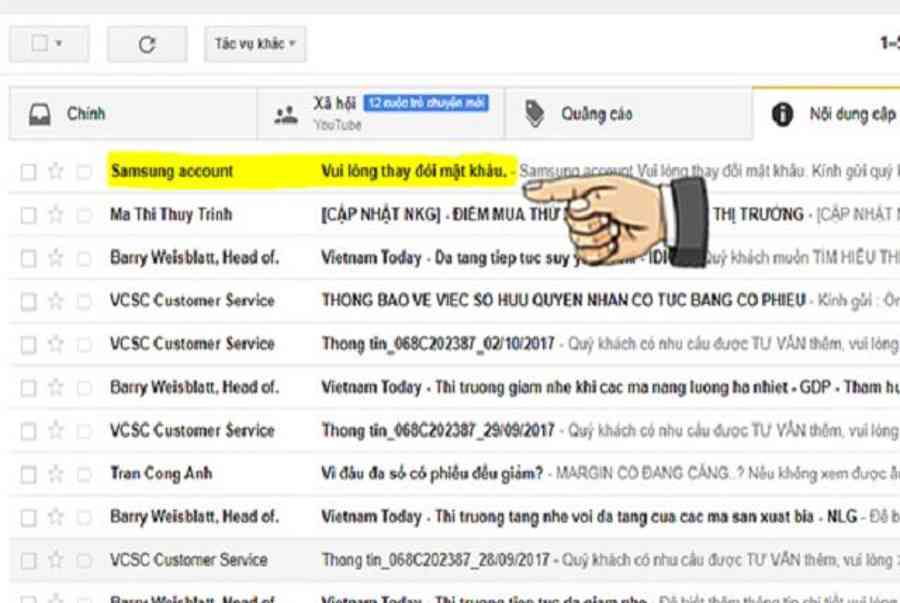
Task: Open the select-all checkbox dropdown arrow
Action: click(59, 44)
